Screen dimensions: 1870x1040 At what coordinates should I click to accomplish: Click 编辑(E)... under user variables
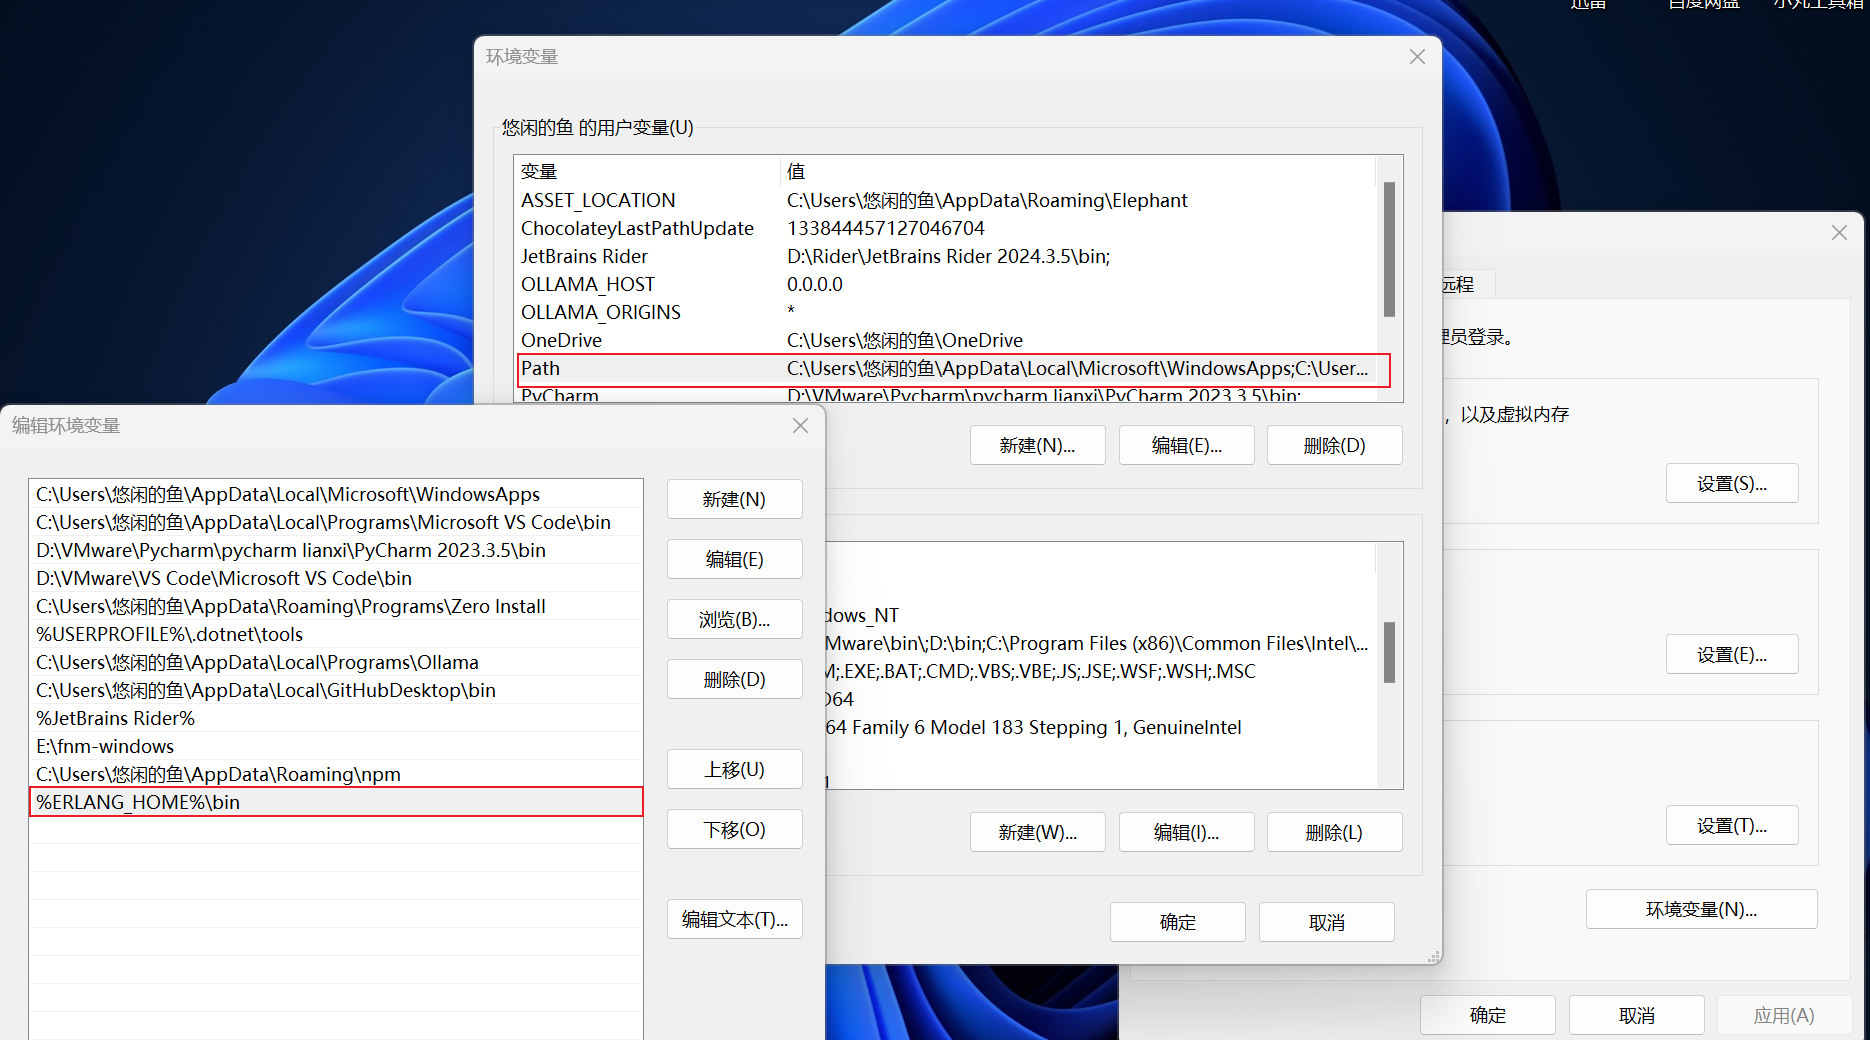tap(1187, 445)
